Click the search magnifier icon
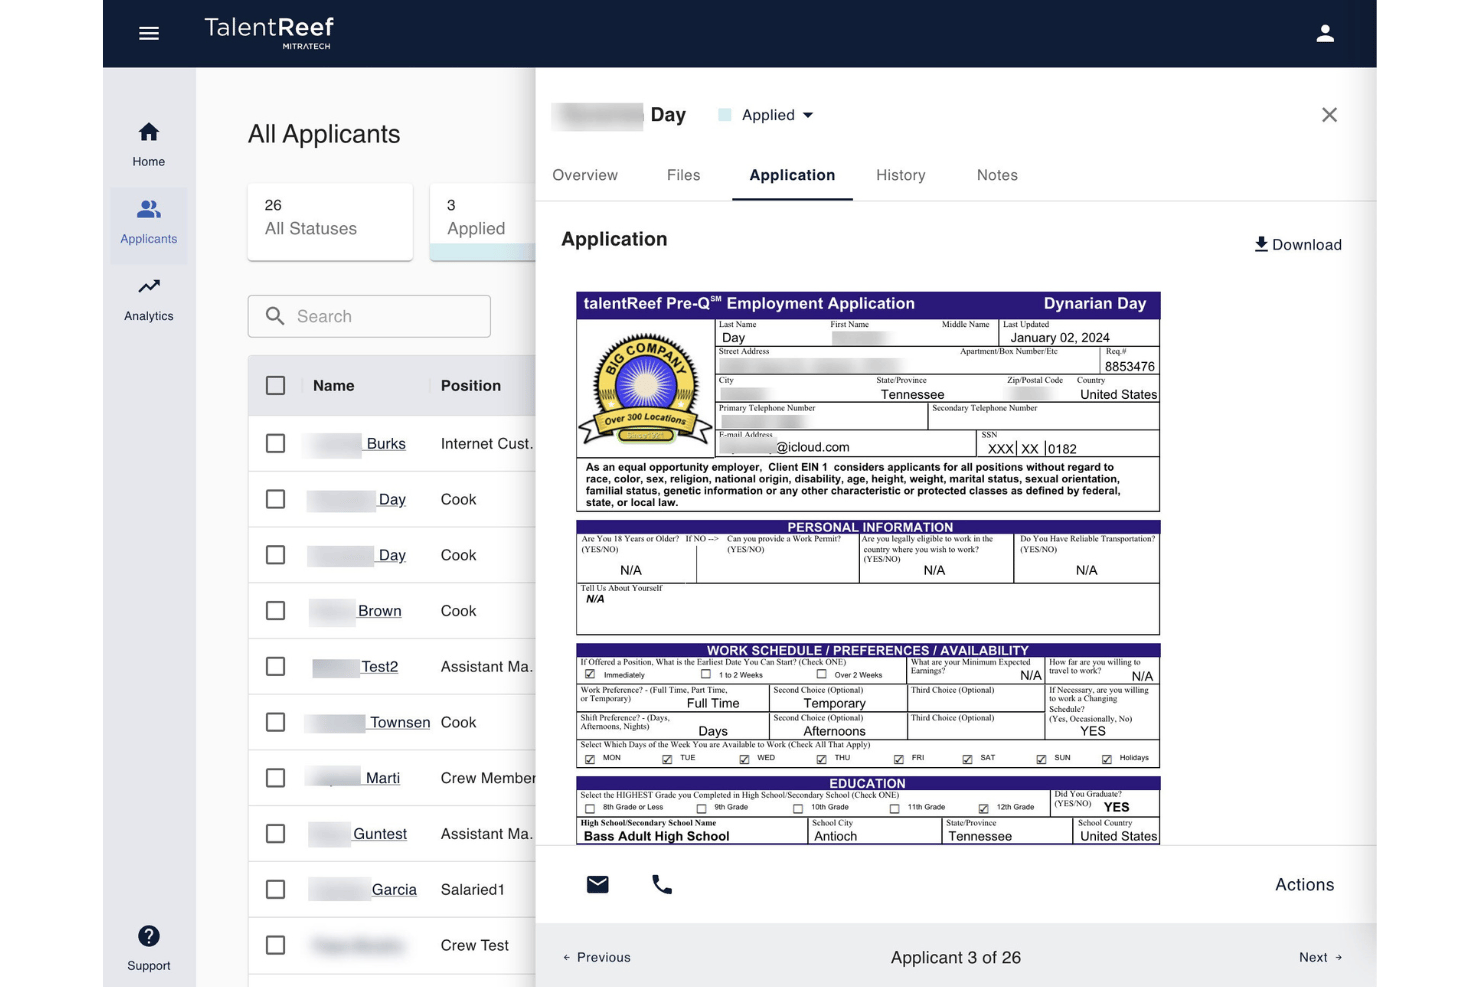The height and width of the screenshot is (987, 1480). pyautogui.click(x=275, y=316)
